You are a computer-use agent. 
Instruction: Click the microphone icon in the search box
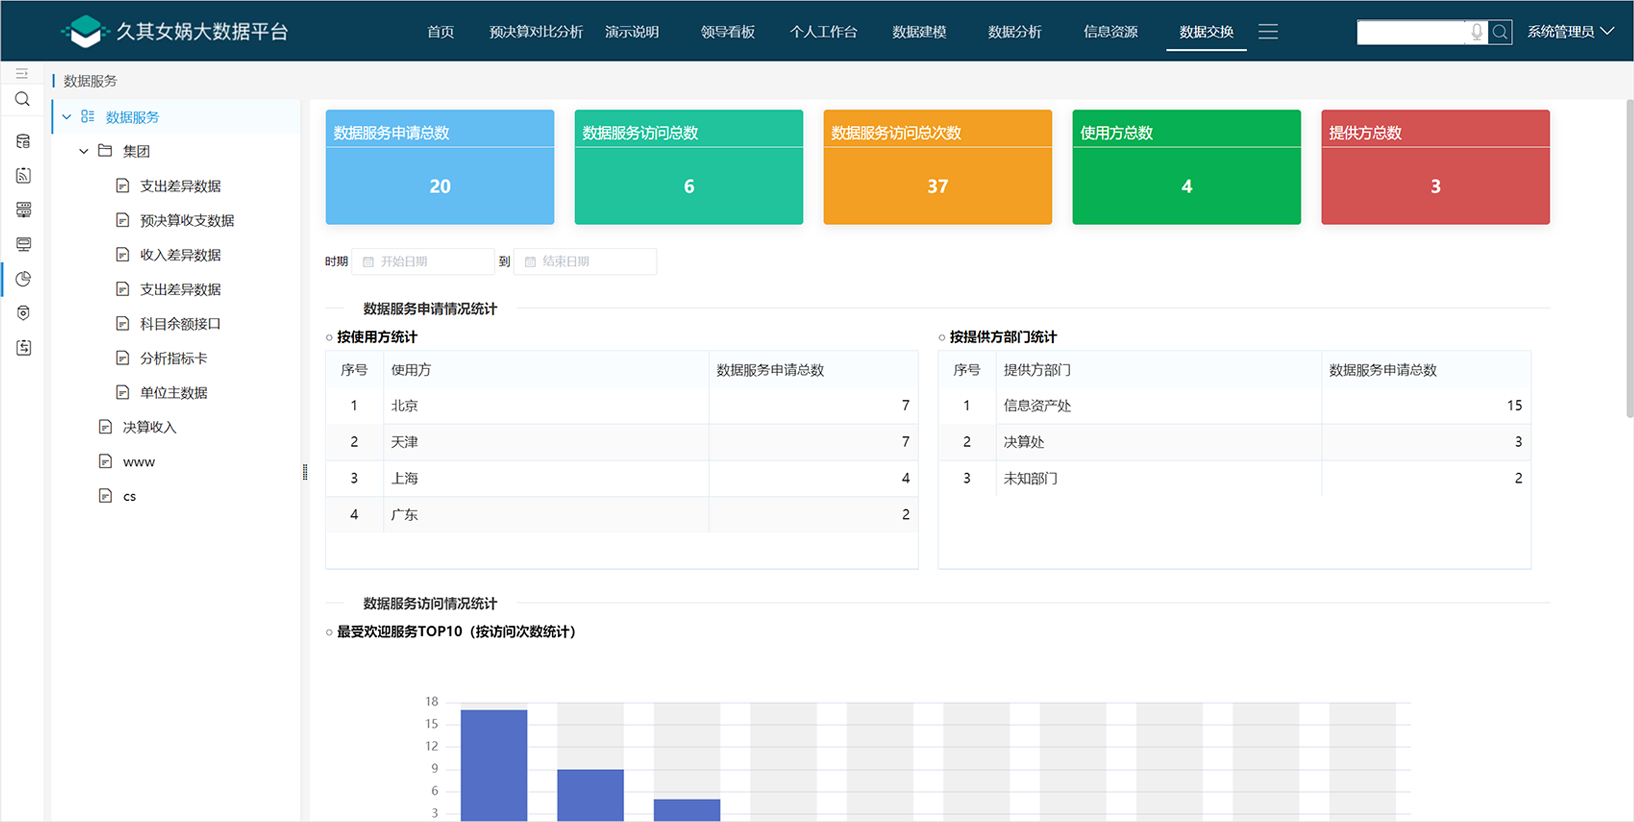(x=1476, y=32)
